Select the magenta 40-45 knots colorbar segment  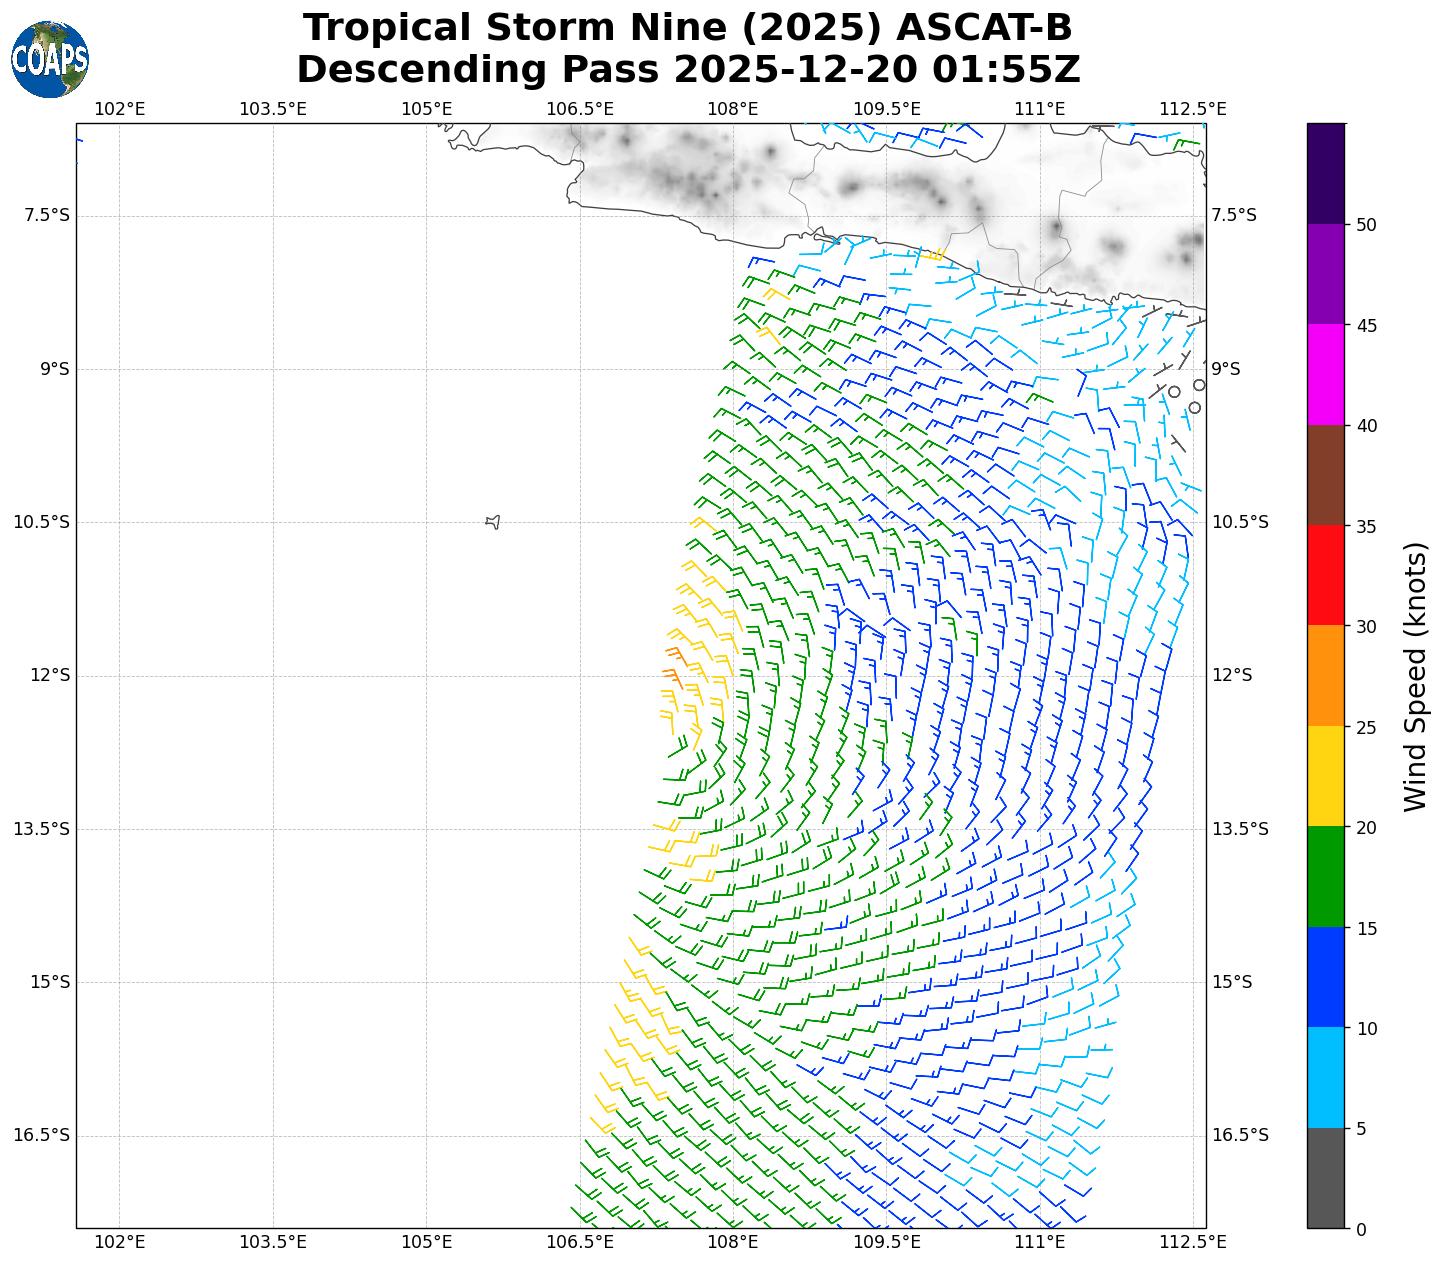pos(1325,374)
